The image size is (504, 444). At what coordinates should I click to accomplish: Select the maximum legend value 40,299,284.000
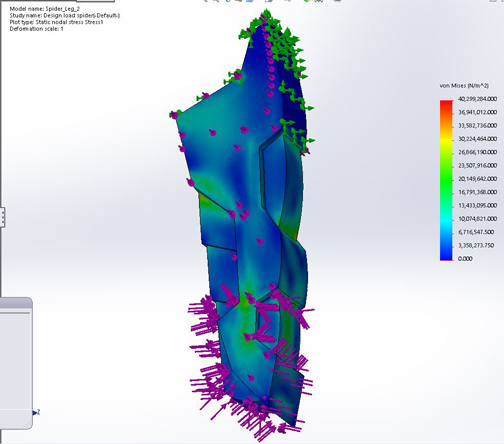pyautogui.click(x=477, y=99)
